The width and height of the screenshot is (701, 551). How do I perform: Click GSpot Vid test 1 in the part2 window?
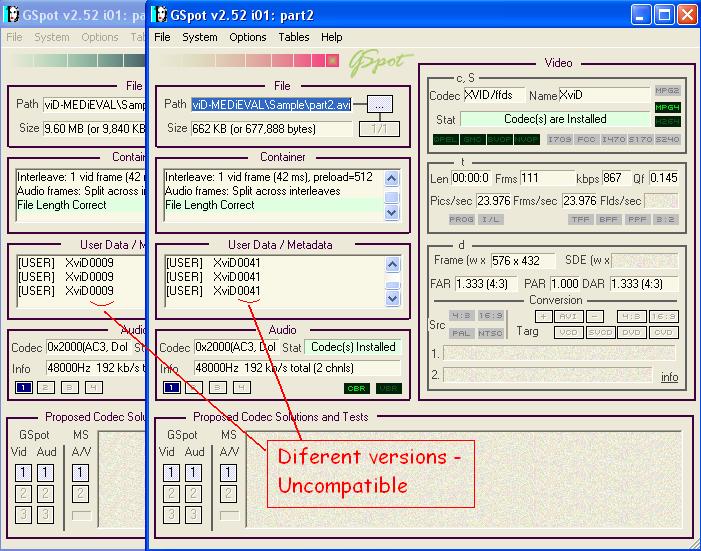[x=171, y=472]
